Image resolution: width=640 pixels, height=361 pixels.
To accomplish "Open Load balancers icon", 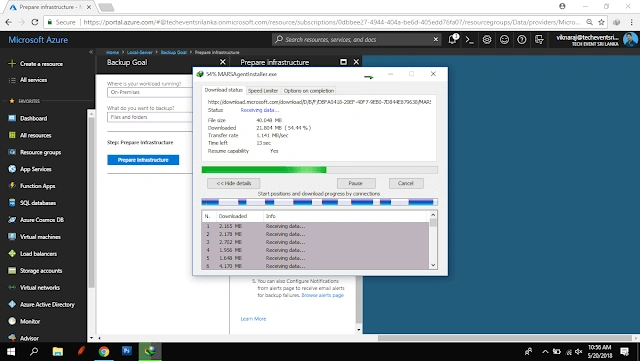I will click(12, 254).
